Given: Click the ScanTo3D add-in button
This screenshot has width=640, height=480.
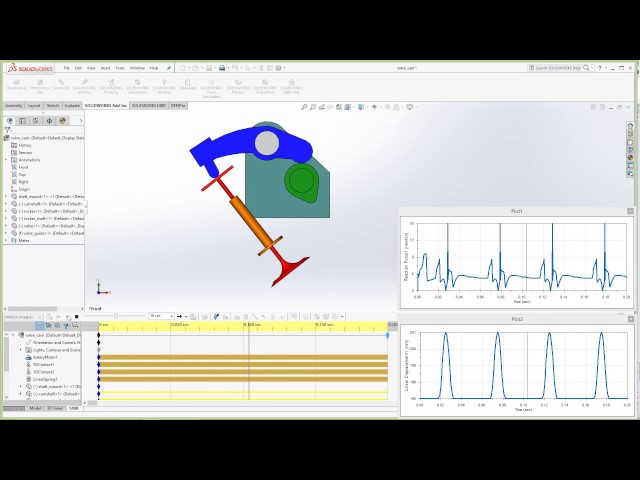Looking at the screenshot, I should point(61,85).
